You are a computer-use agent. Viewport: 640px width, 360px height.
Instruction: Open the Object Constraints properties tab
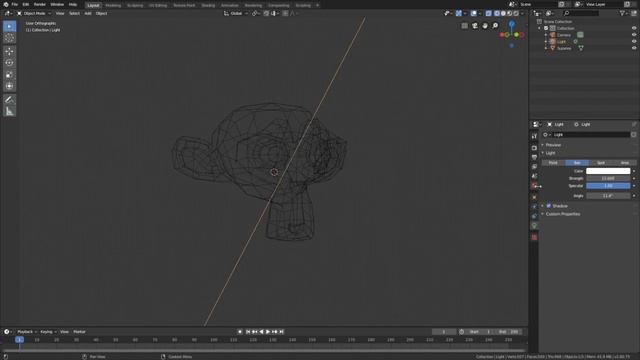pos(534,216)
